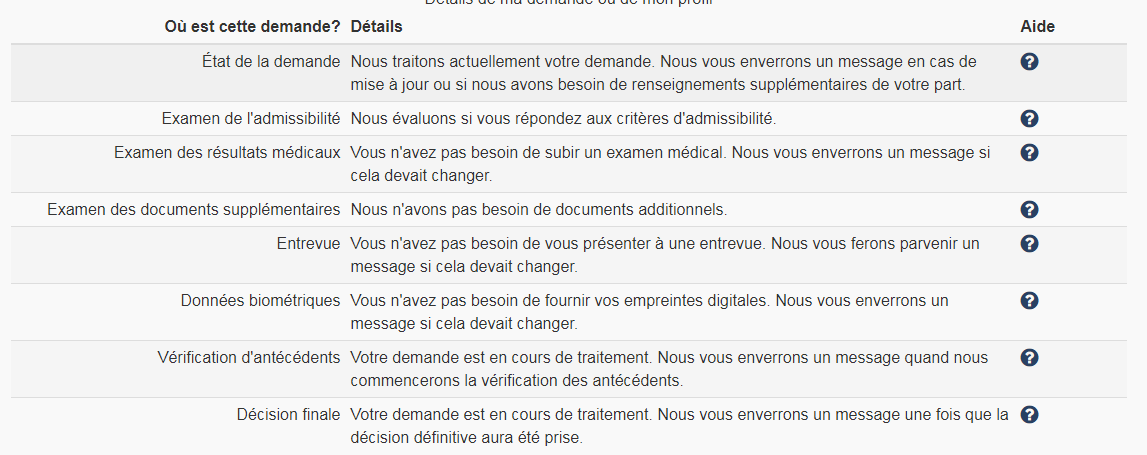This screenshot has height=455, width=1147.
Task: Click the "Où est cette demande?" column header
Action: point(252,26)
